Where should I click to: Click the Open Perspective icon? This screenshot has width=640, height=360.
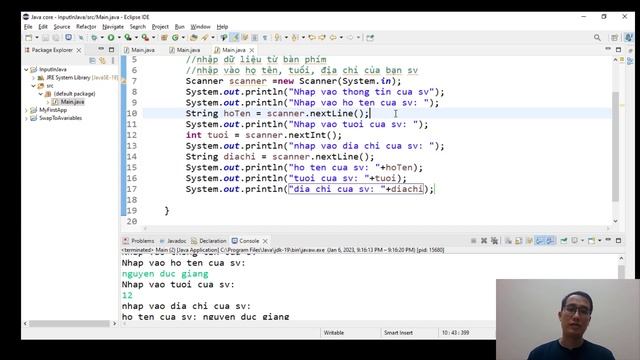(614, 38)
